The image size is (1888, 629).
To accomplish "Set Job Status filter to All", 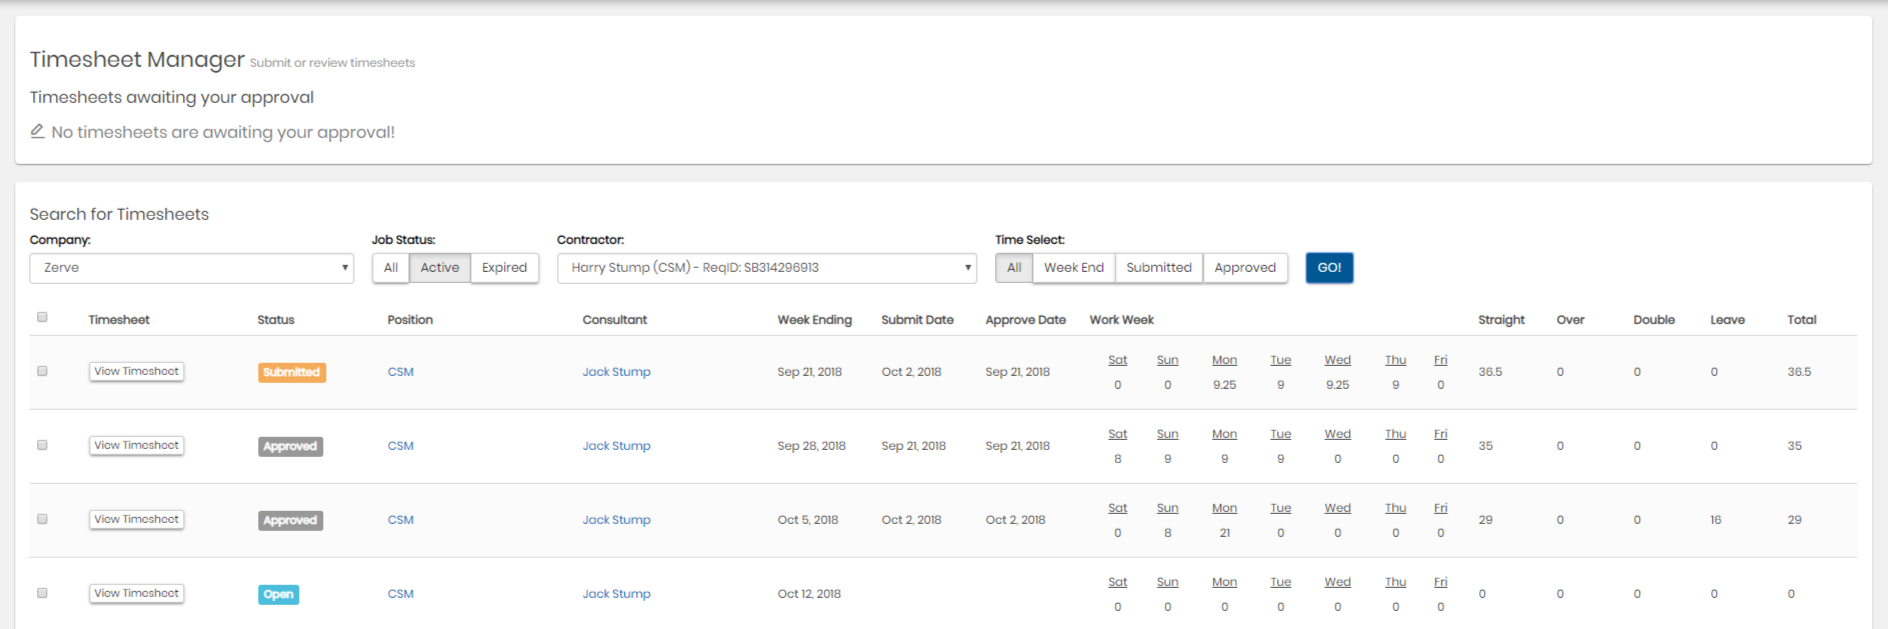I will (x=390, y=268).
